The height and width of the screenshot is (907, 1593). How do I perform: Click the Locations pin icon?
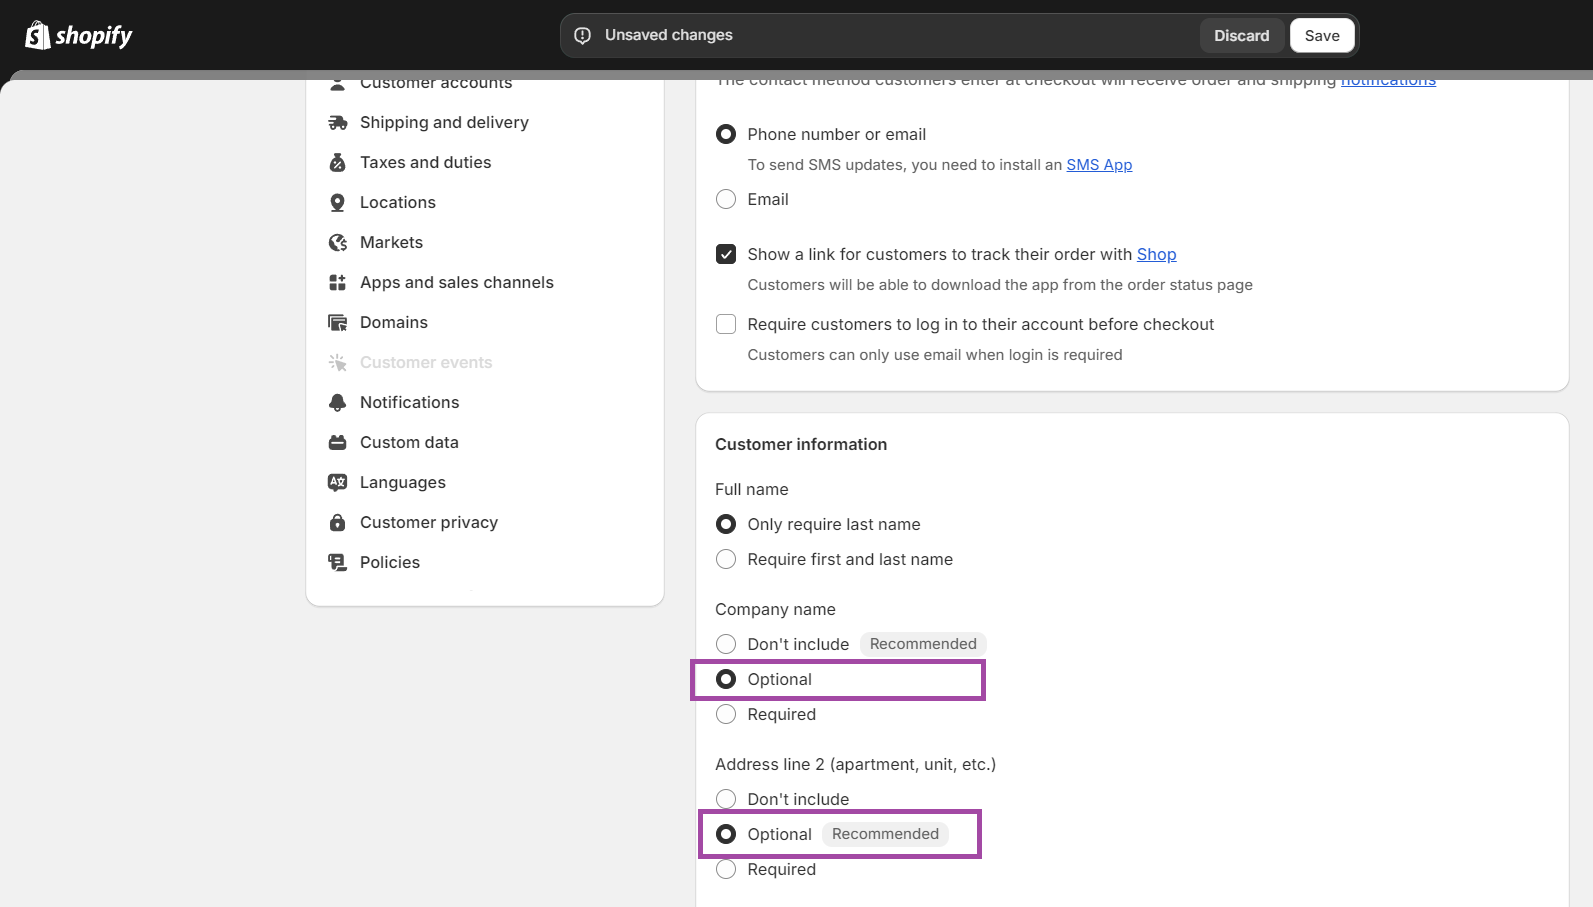click(x=338, y=203)
